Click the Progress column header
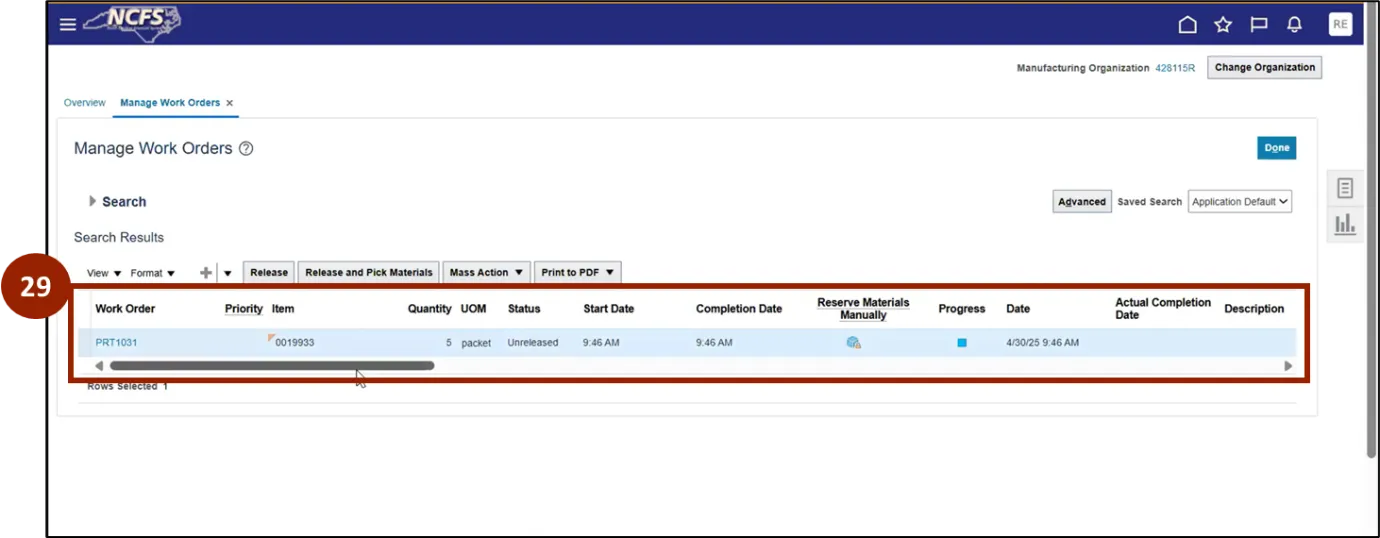The height and width of the screenshot is (538, 1380). (962, 309)
